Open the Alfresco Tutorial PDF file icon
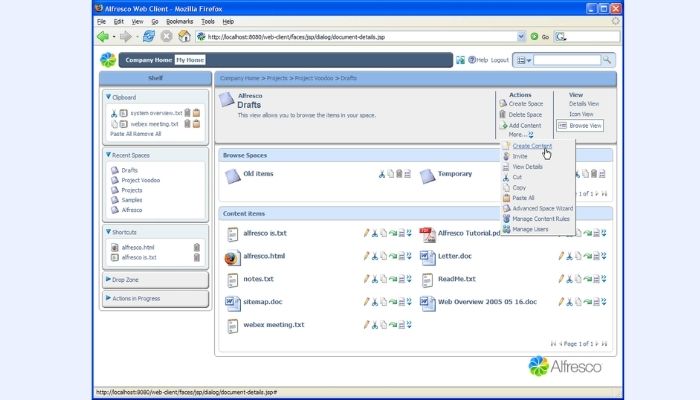 click(x=427, y=234)
